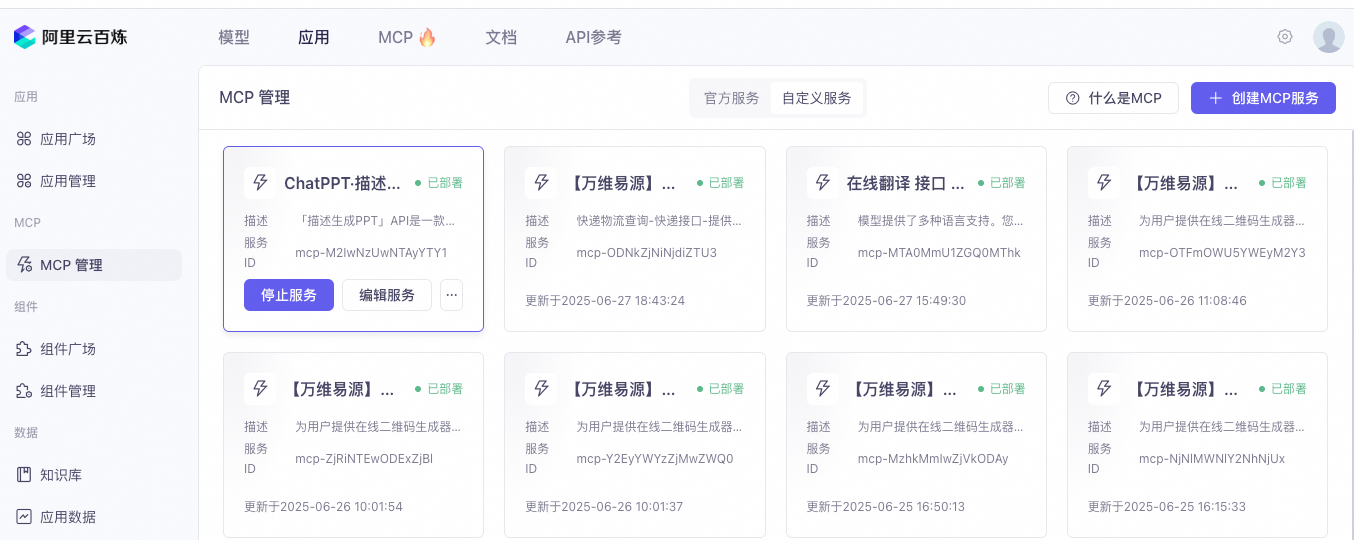Screen dimensions: 1354x540
Task: Open the ChatPPT card more options menu
Action: pyautogui.click(x=451, y=295)
